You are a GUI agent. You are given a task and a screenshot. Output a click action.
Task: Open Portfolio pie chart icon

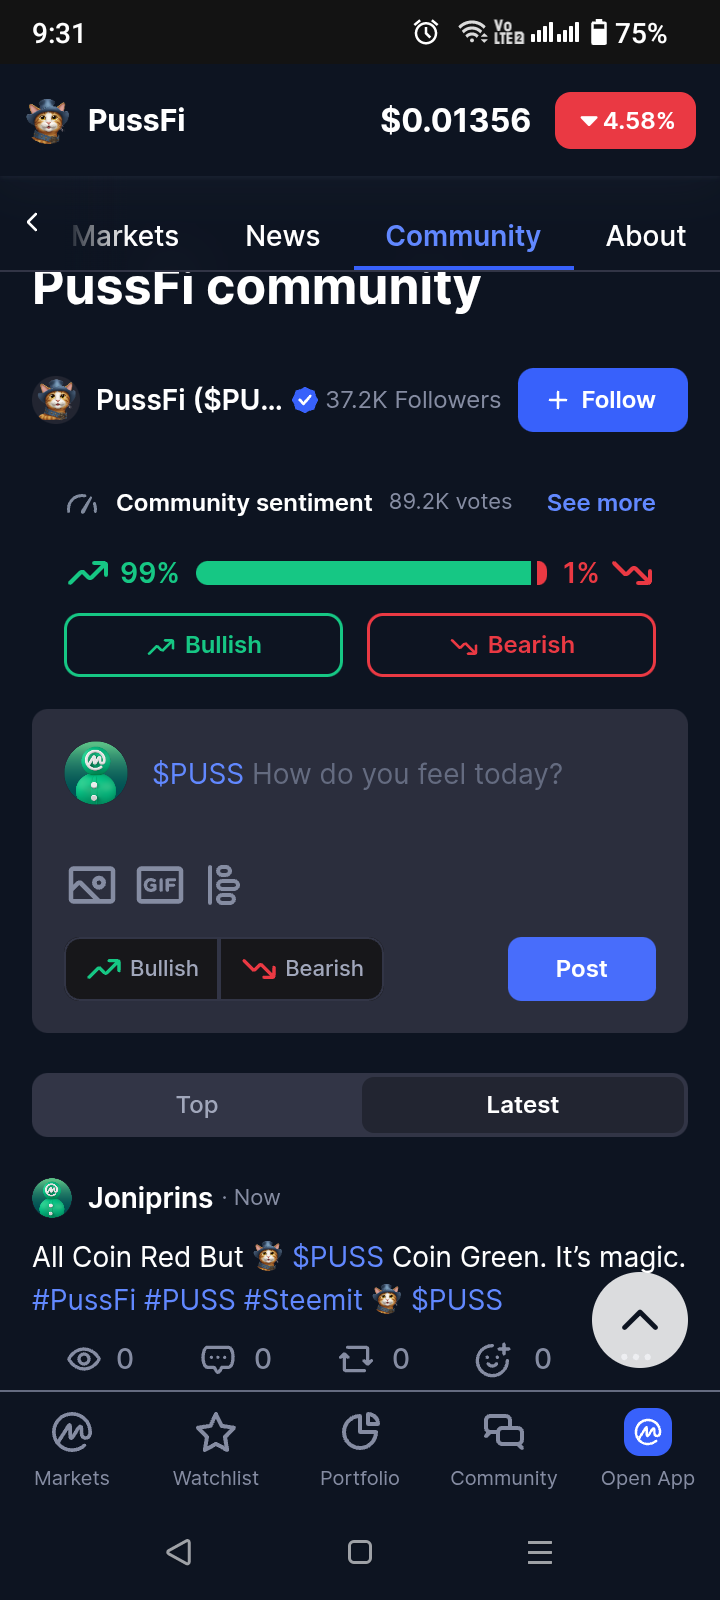point(360,1432)
